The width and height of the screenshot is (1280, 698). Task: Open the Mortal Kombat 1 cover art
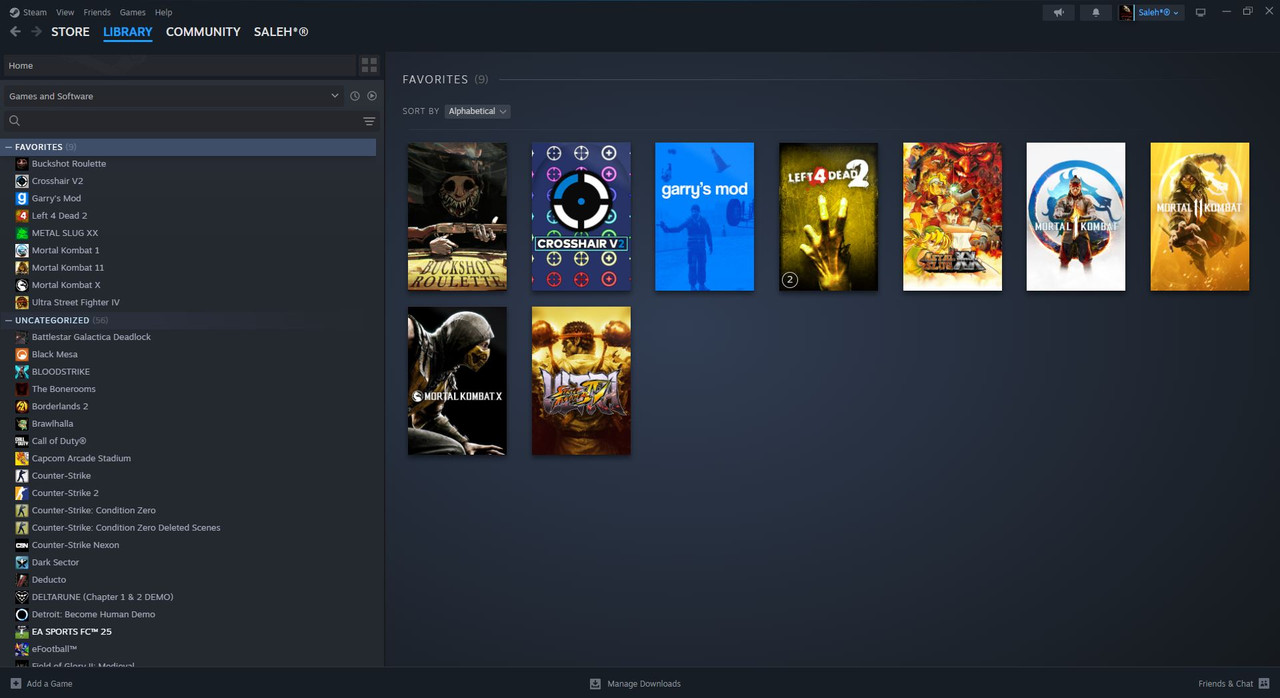click(1076, 216)
